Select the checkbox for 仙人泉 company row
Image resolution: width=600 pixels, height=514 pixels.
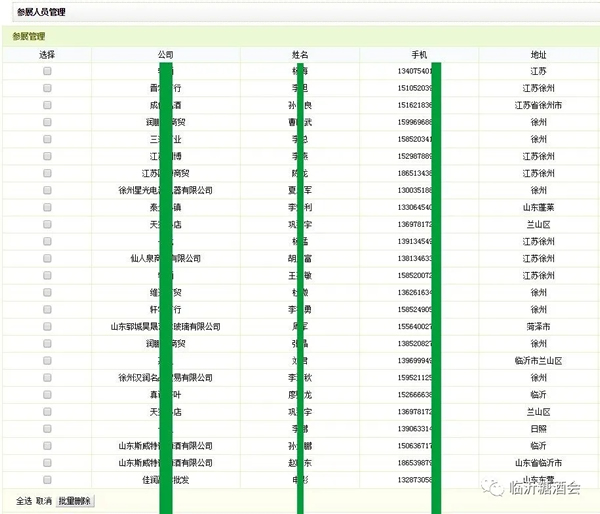pyautogui.click(x=47, y=258)
